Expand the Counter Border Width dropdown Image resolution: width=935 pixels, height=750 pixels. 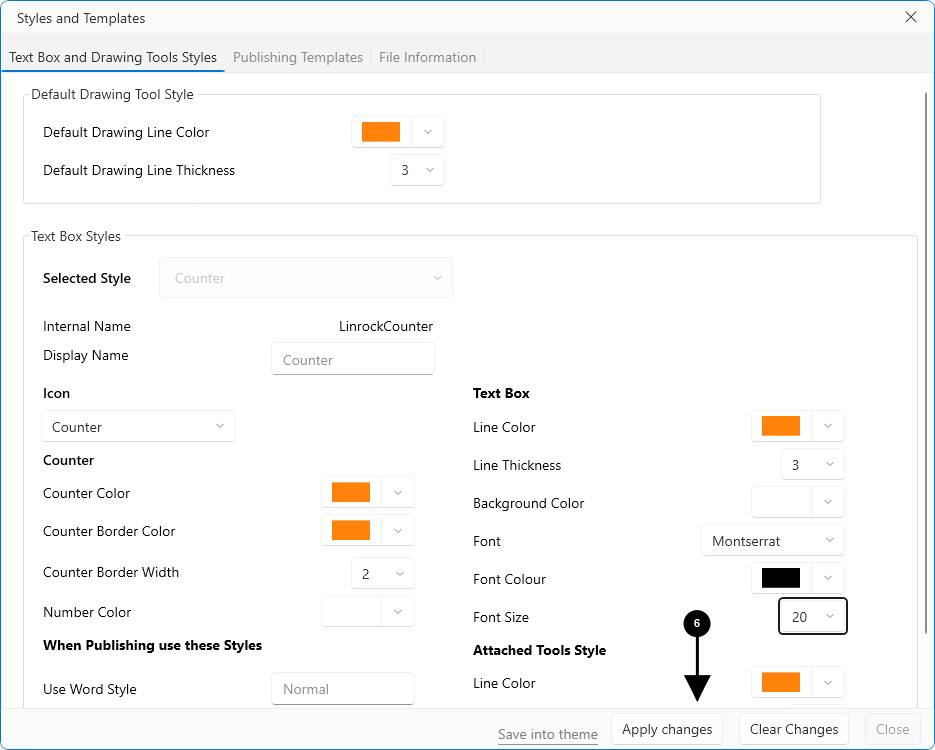pos(383,573)
